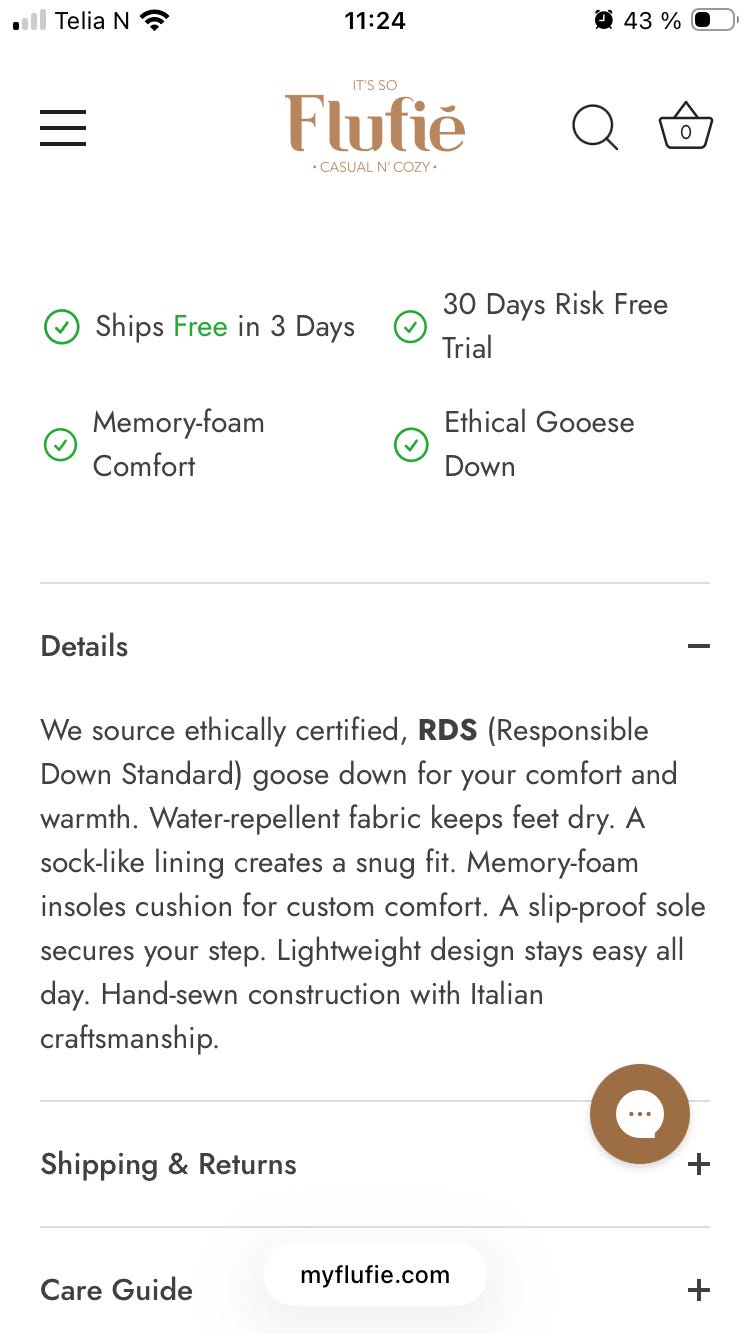Screen dimensions: 750x1334
Task: Click the check mark beside Memory-foam Comfort
Action: pyautogui.click(x=61, y=444)
